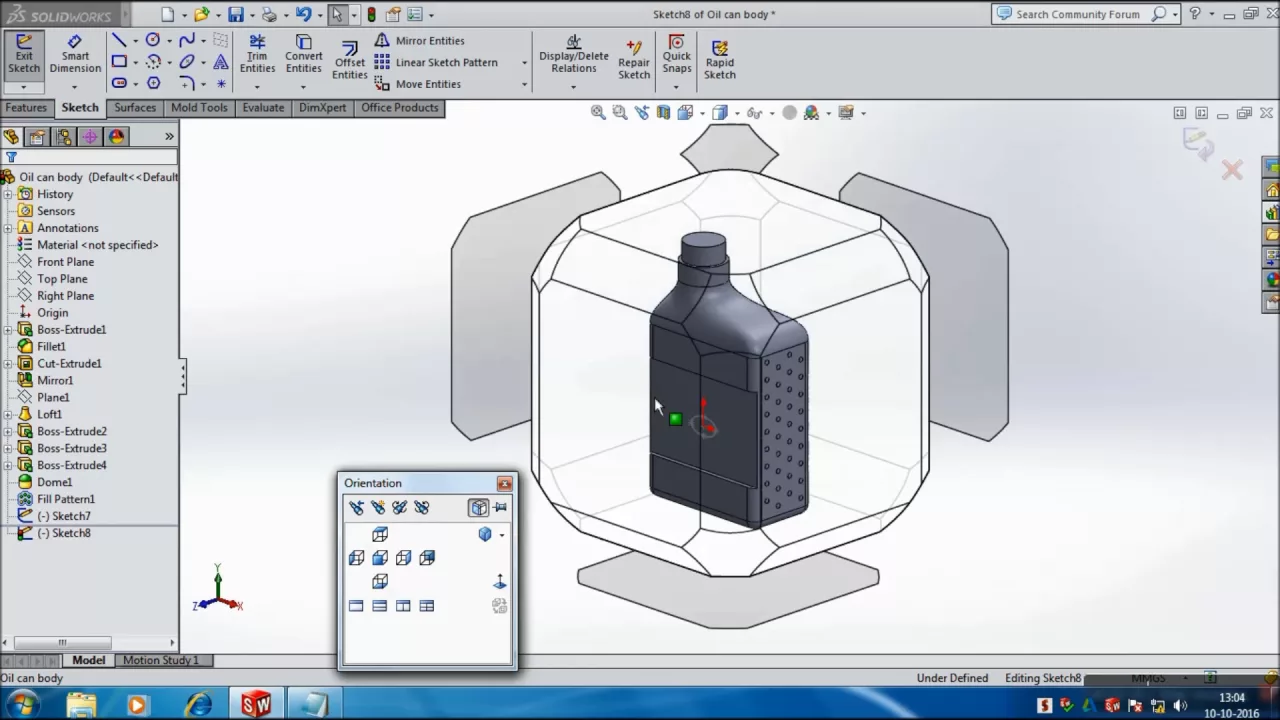Click the Rebuild traffic light icon

pyautogui.click(x=372, y=14)
